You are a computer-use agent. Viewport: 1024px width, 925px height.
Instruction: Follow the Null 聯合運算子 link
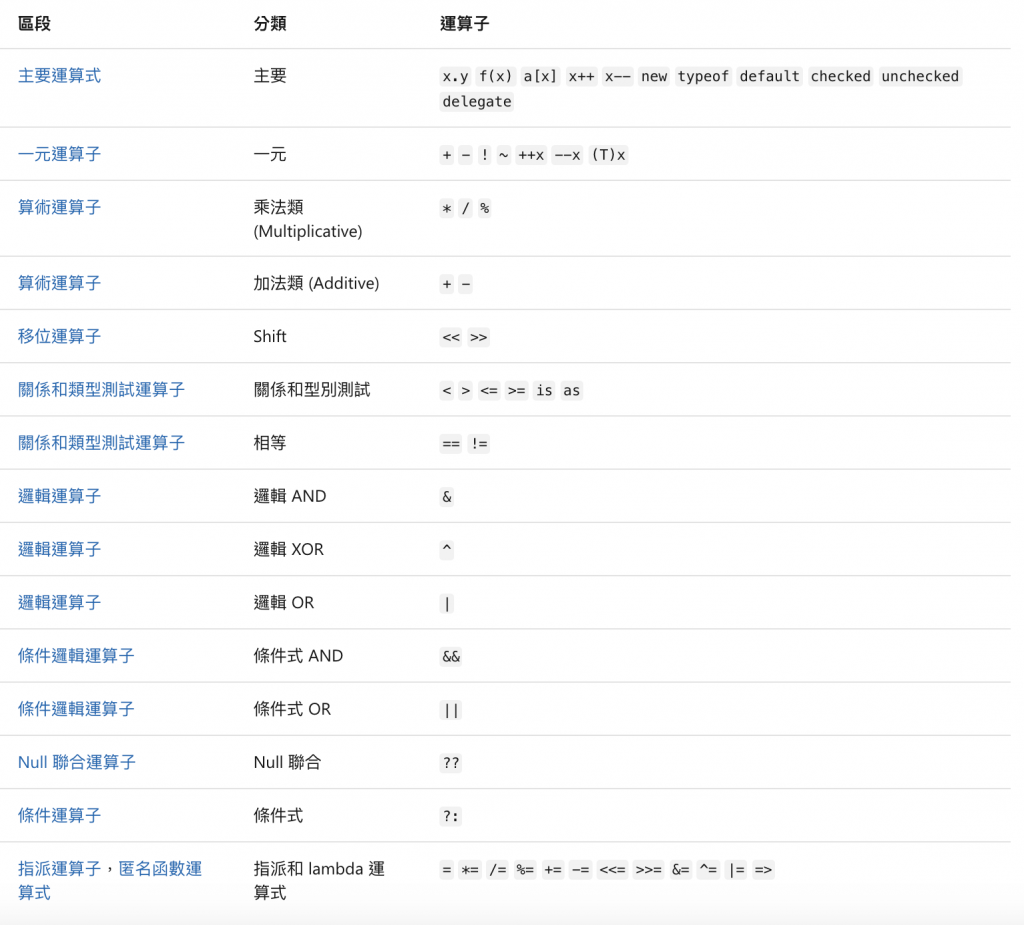point(76,762)
